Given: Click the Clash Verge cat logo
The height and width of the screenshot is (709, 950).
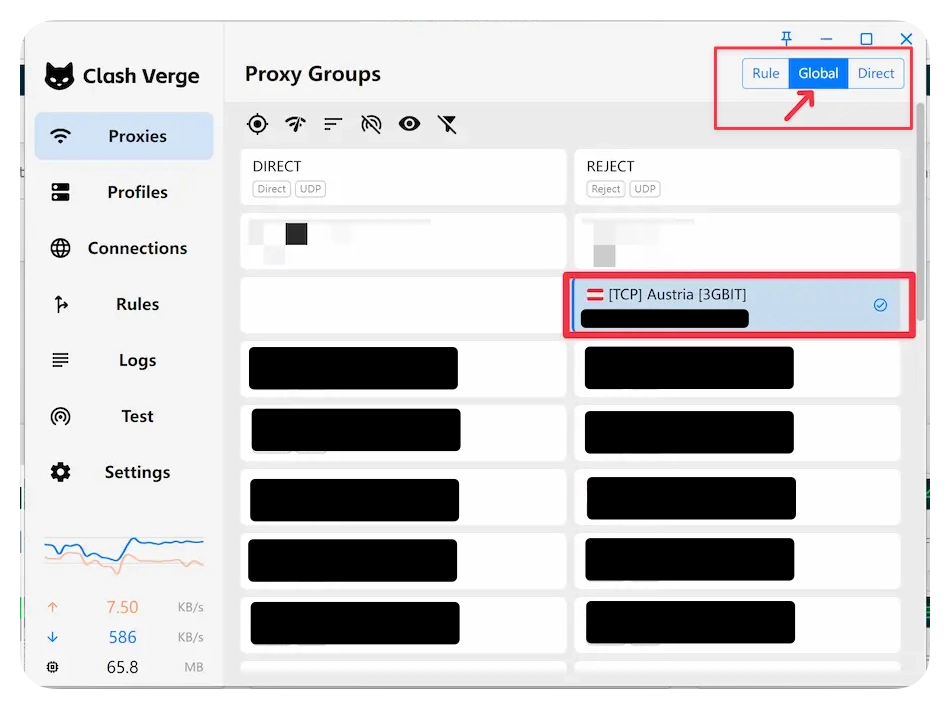Looking at the screenshot, I should tap(61, 76).
